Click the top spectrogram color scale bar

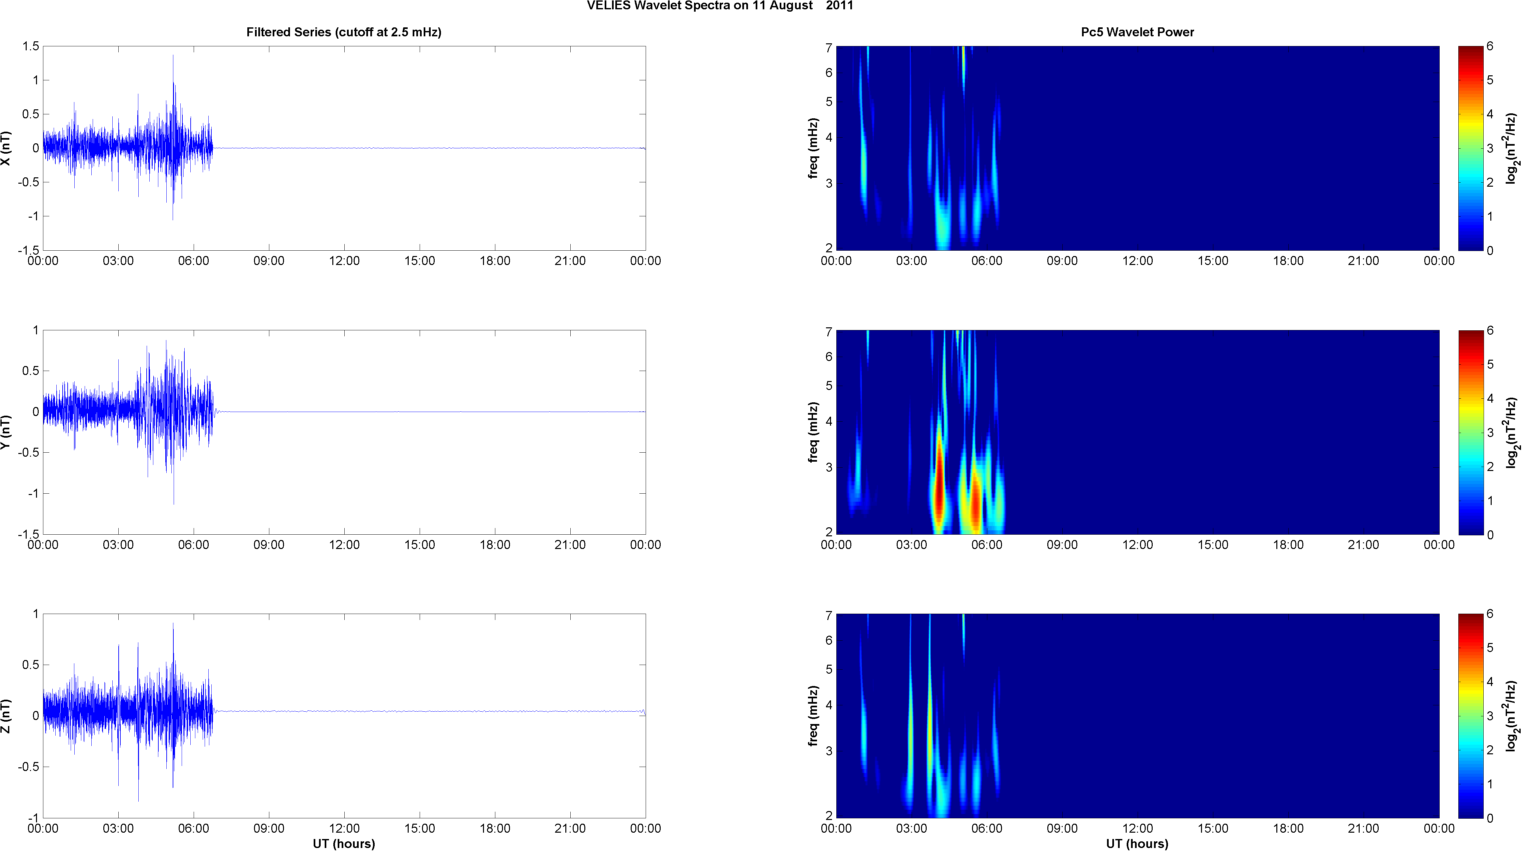(x=1470, y=148)
